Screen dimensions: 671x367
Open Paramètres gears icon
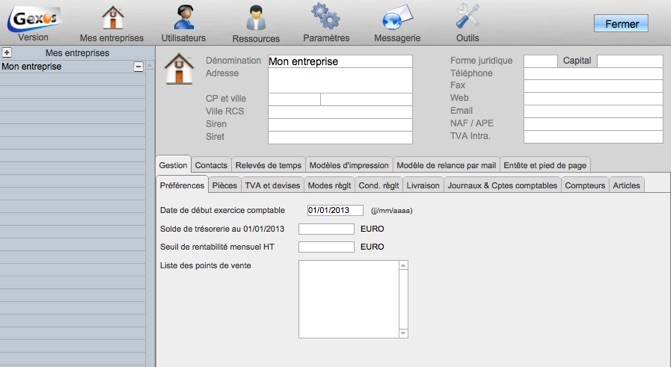[x=326, y=17]
